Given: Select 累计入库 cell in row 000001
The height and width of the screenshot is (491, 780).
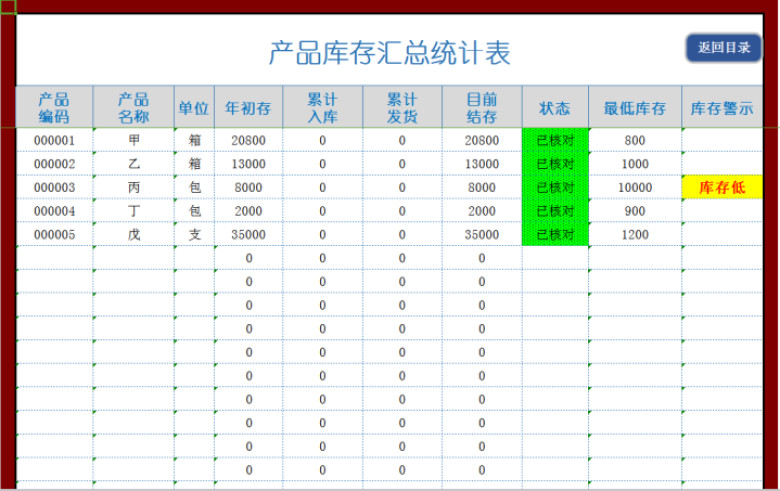Looking at the screenshot, I should (x=322, y=140).
